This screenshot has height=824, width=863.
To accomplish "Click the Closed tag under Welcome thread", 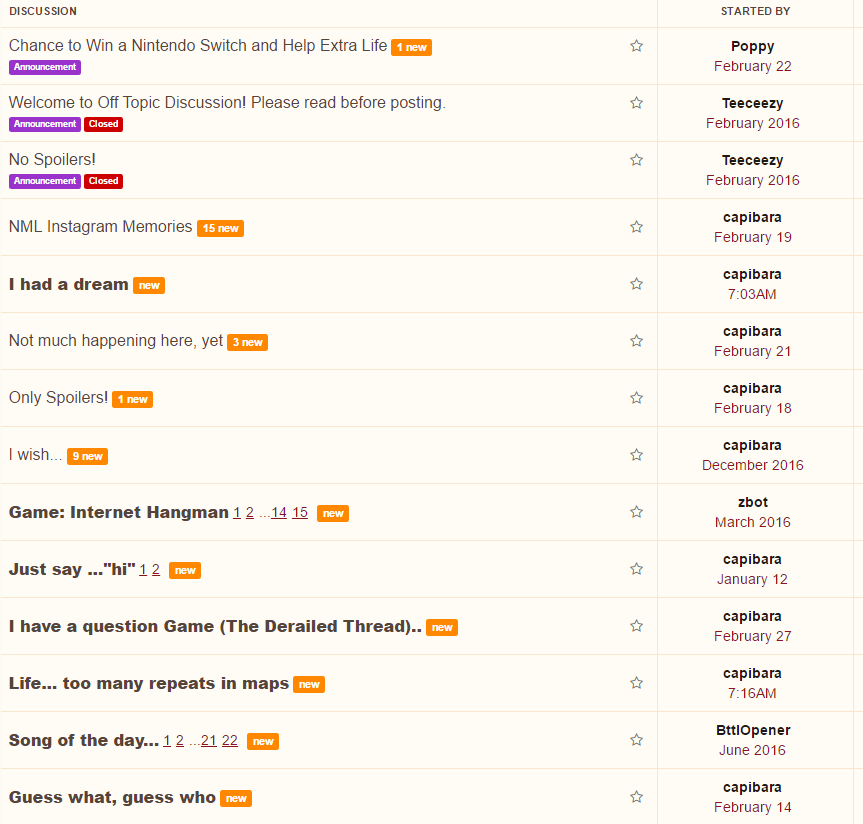I will pyautogui.click(x=103, y=124).
